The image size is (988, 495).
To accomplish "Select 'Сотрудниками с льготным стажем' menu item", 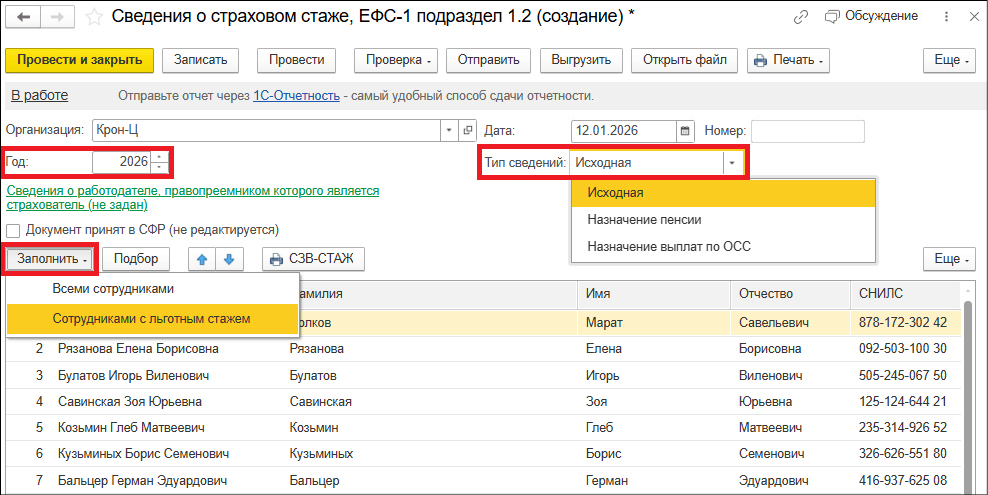I will (151, 319).
